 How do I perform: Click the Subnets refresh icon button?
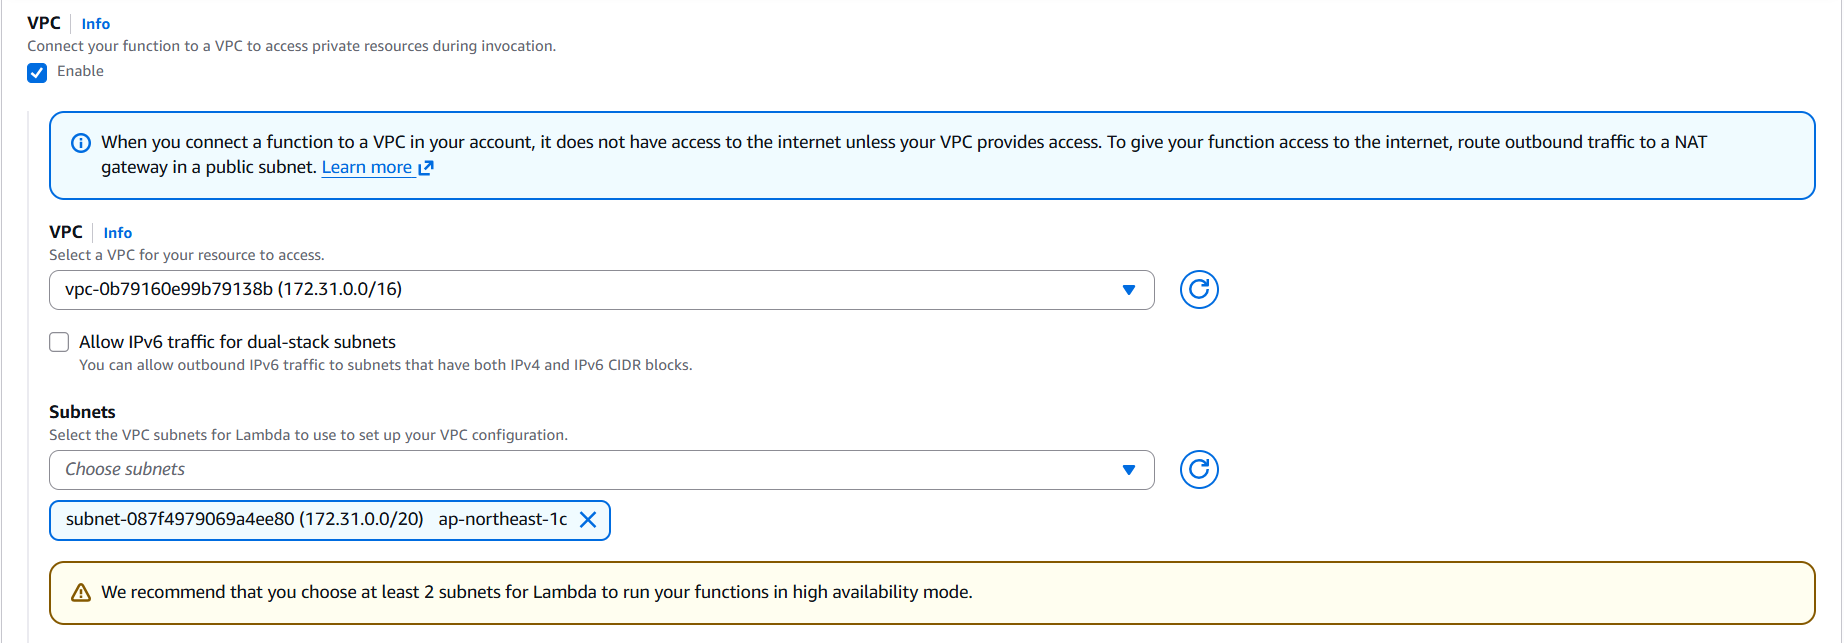1199,470
